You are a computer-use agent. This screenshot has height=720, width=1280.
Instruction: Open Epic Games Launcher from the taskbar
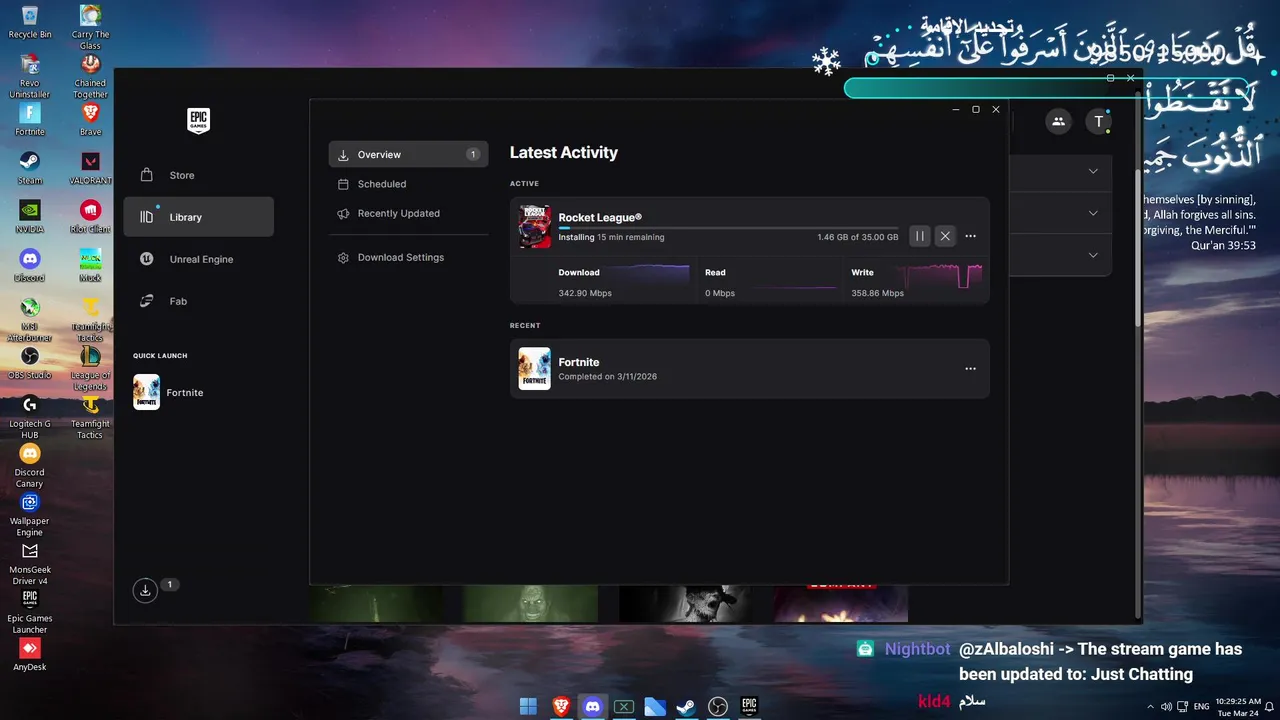pos(749,707)
